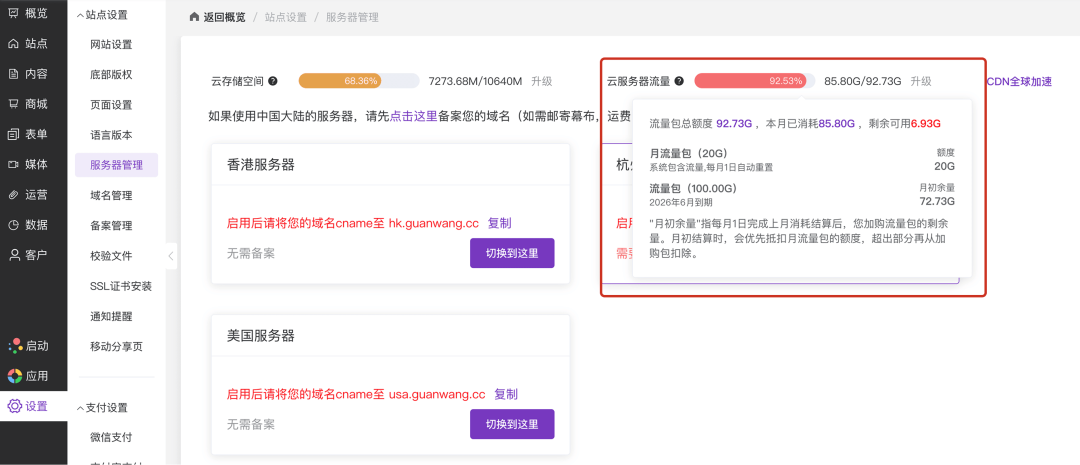This screenshot has height=465, width=1080.
Task: Click the 设置 gear icon
Action: click(14, 406)
